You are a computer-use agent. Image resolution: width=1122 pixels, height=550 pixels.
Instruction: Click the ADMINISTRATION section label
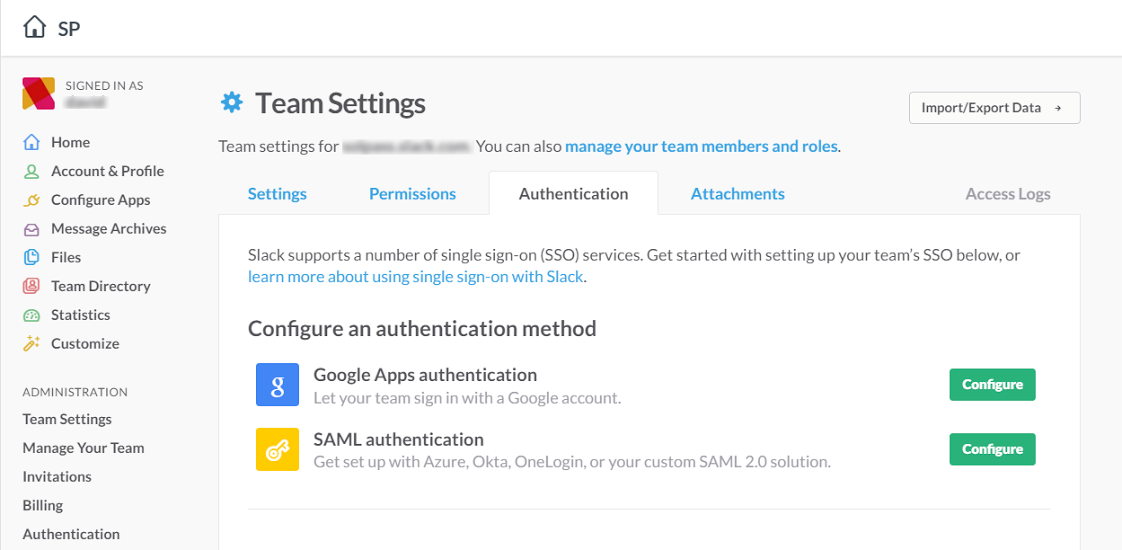[75, 392]
